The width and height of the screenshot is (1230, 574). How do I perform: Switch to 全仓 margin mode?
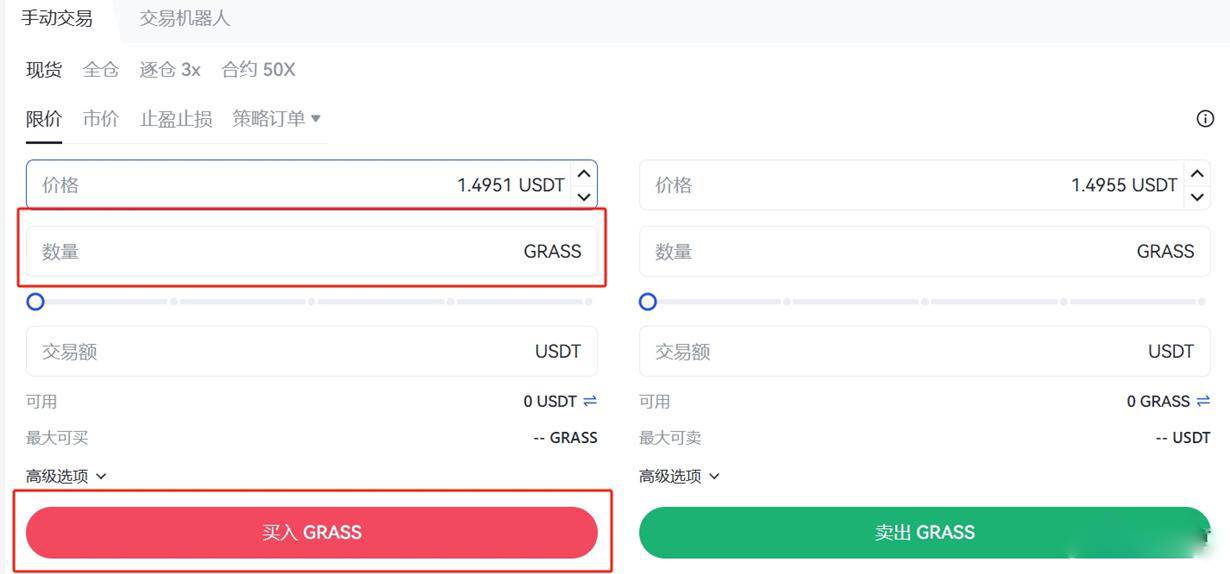pos(101,70)
